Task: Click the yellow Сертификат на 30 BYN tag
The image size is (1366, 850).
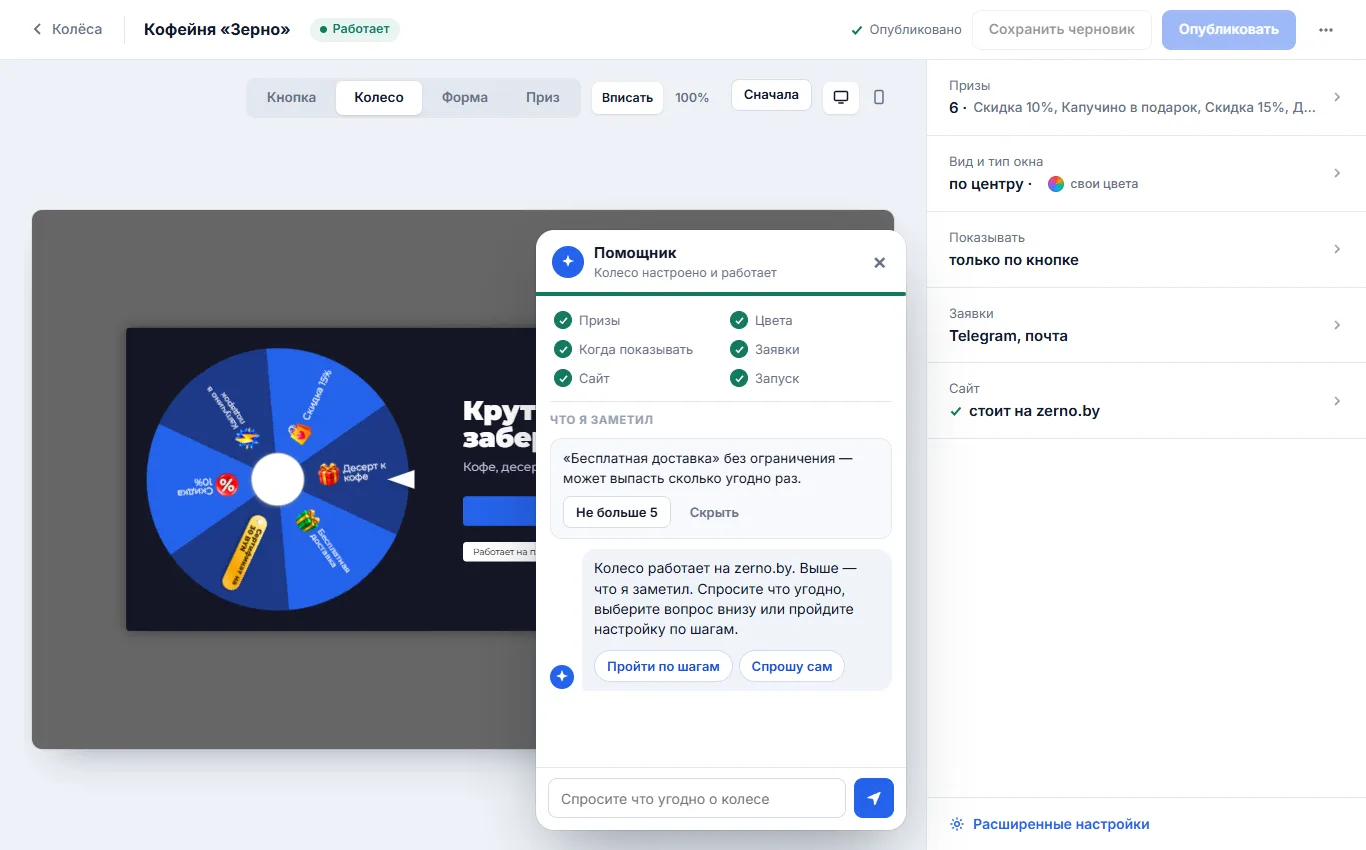Action: click(245, 552)
